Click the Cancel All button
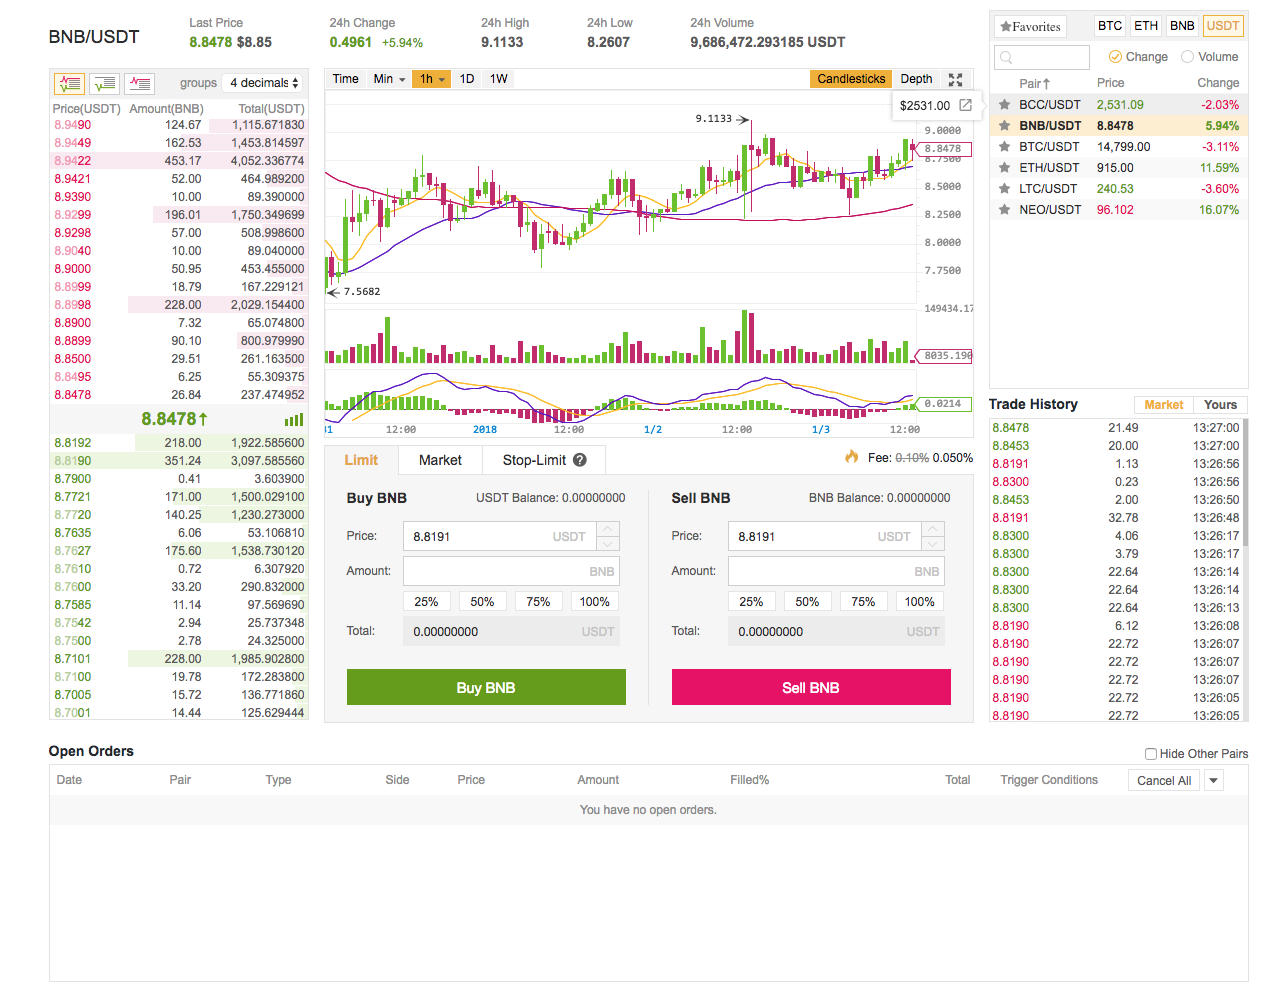Image resolution: width=1264 pixels, height=996 pixels. point(1164,781)
